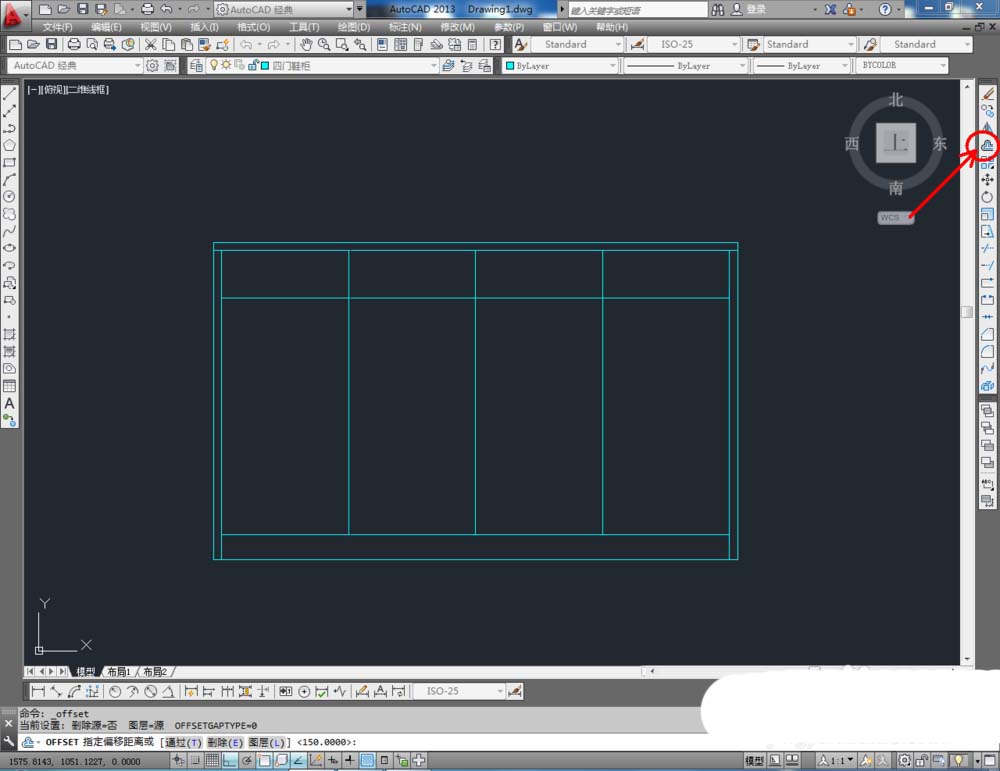Viewport: 1000px width, 771px height.
Task: Open the 绘图(D) menu
Action: click(x=353, y=27)
